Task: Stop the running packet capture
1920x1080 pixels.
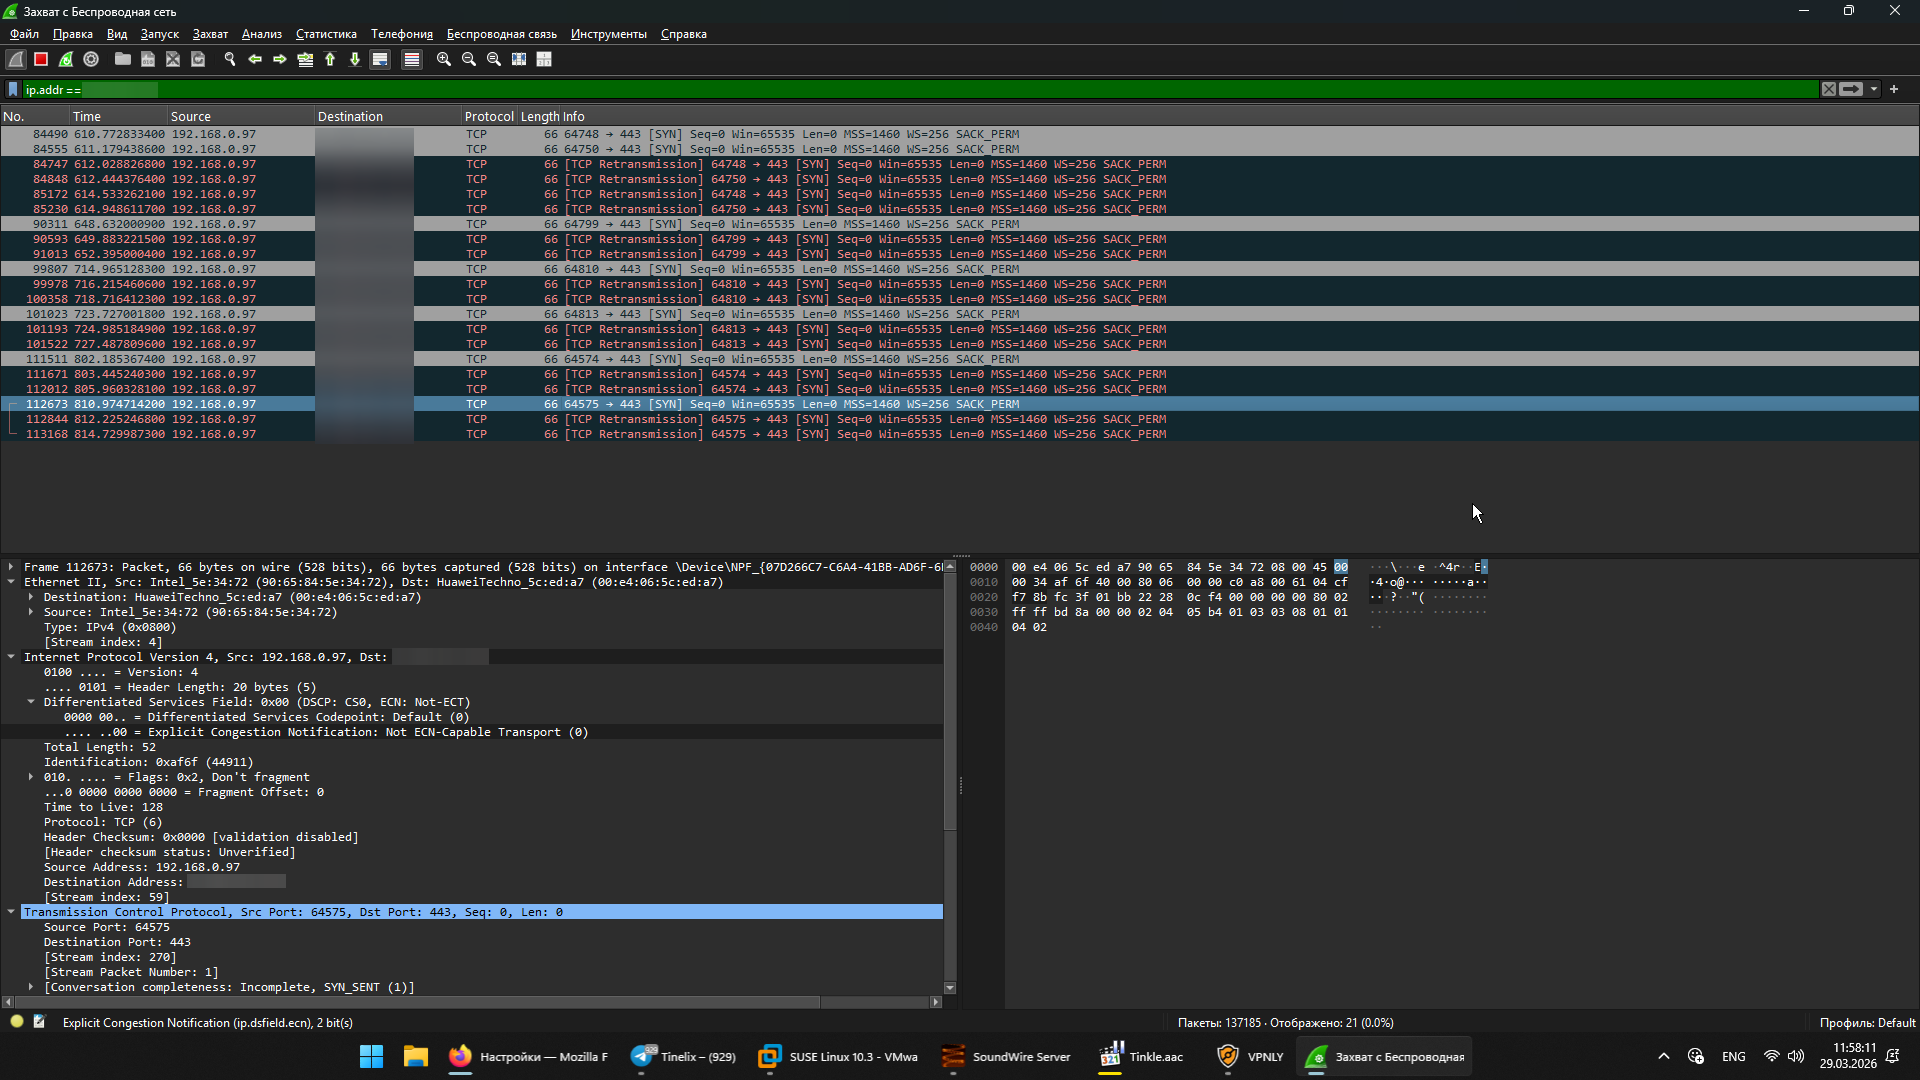Action: (x=41, y=60)
